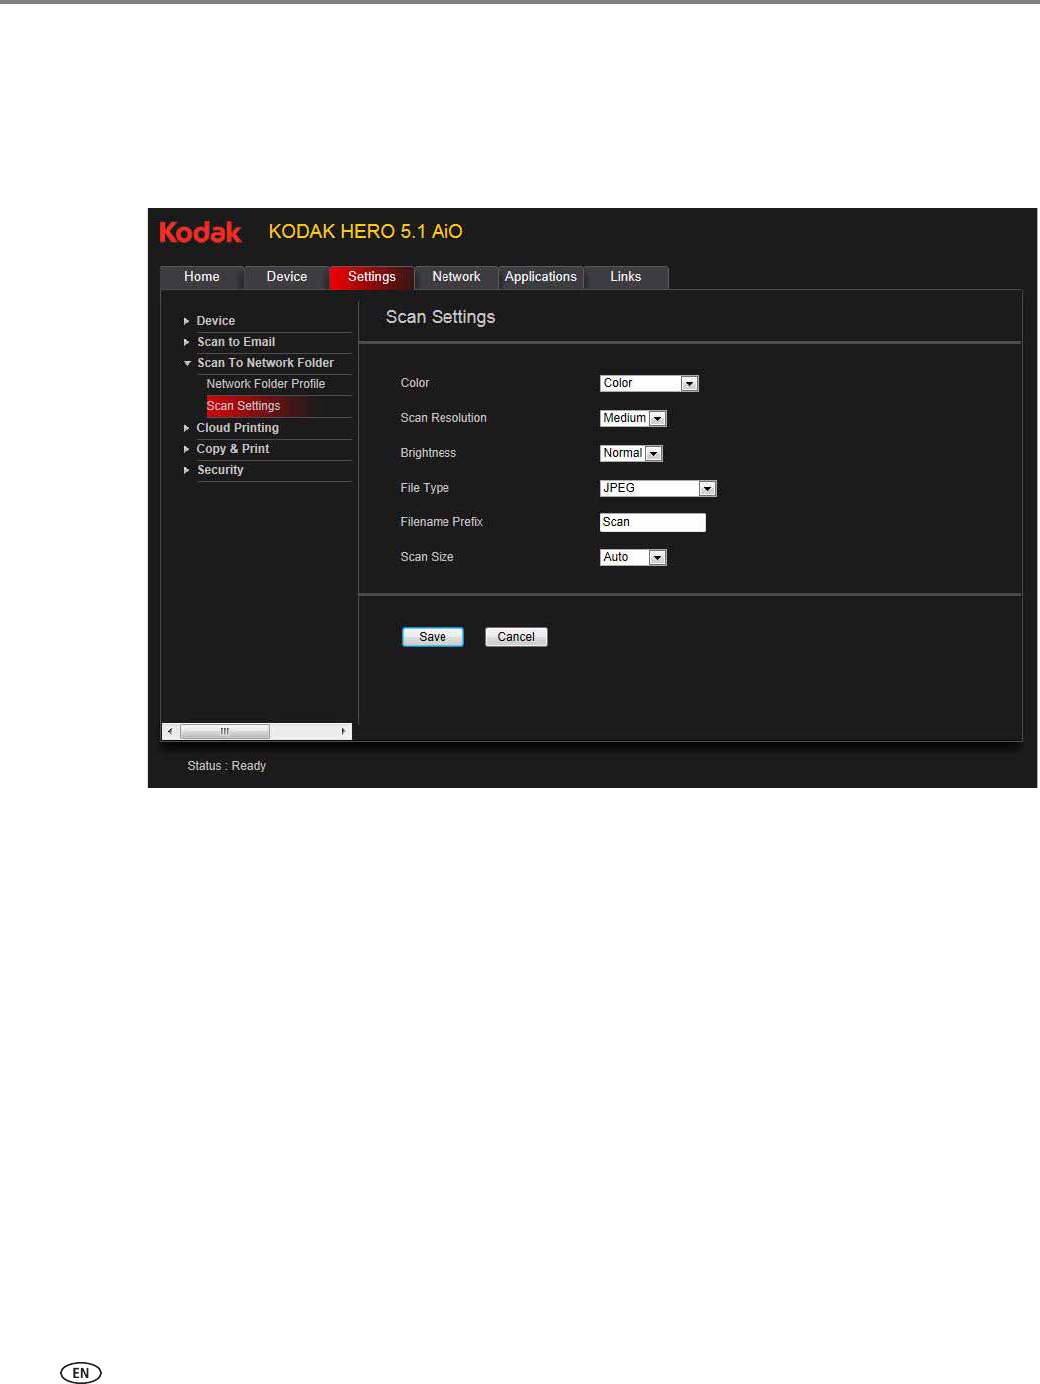Image resolution: width=1040 pixels, height=1384 pixels.
Task: Open the Cloud Printing section
Action: tap(238, 428)
